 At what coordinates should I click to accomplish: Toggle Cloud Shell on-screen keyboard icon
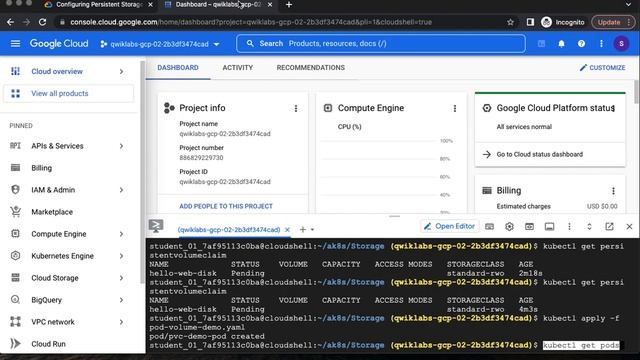(489, 226)
